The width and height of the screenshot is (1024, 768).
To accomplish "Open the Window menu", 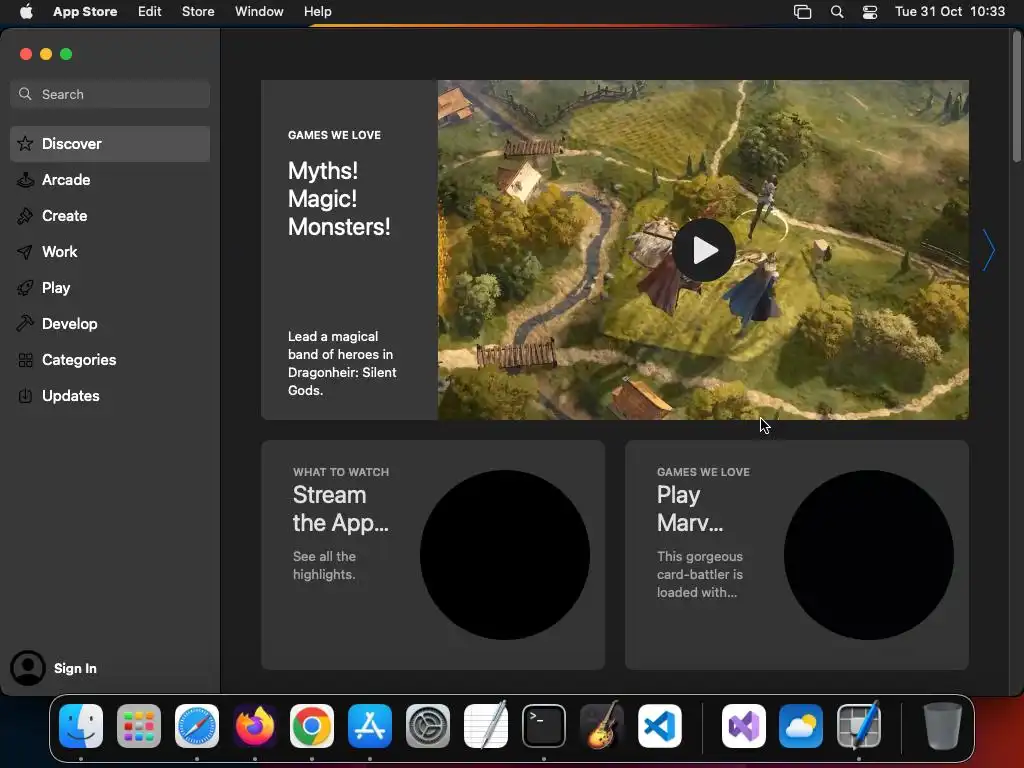I will point(259,12).
